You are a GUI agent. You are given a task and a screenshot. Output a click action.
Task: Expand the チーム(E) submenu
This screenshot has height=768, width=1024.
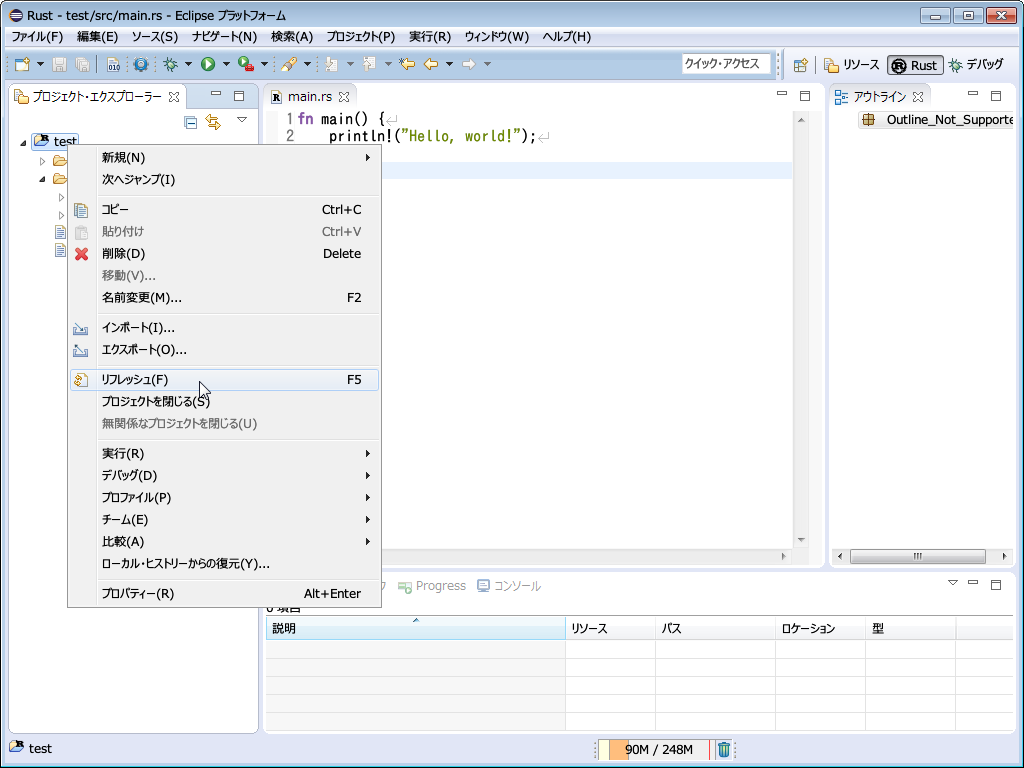tap(224, 520)
